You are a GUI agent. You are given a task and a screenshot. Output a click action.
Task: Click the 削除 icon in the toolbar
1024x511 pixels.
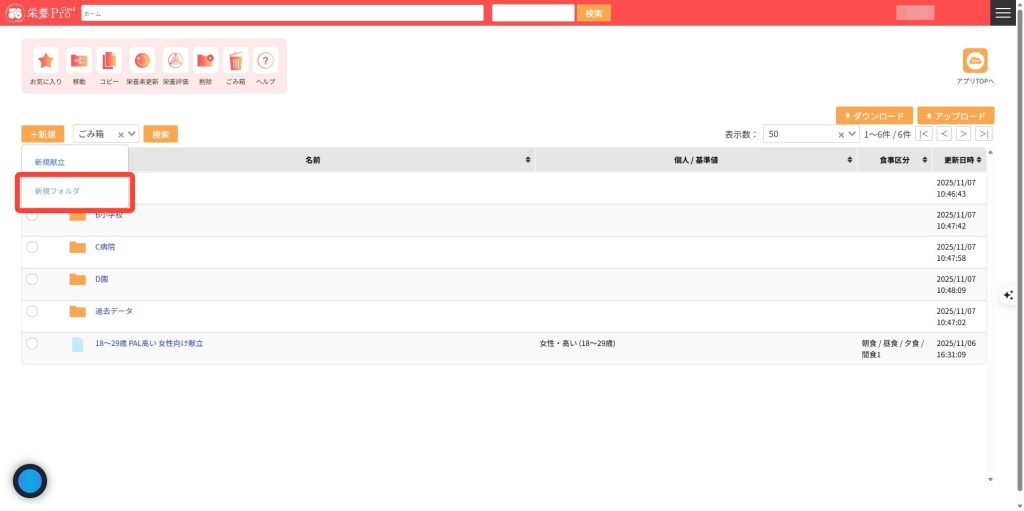tap(205, 61)
